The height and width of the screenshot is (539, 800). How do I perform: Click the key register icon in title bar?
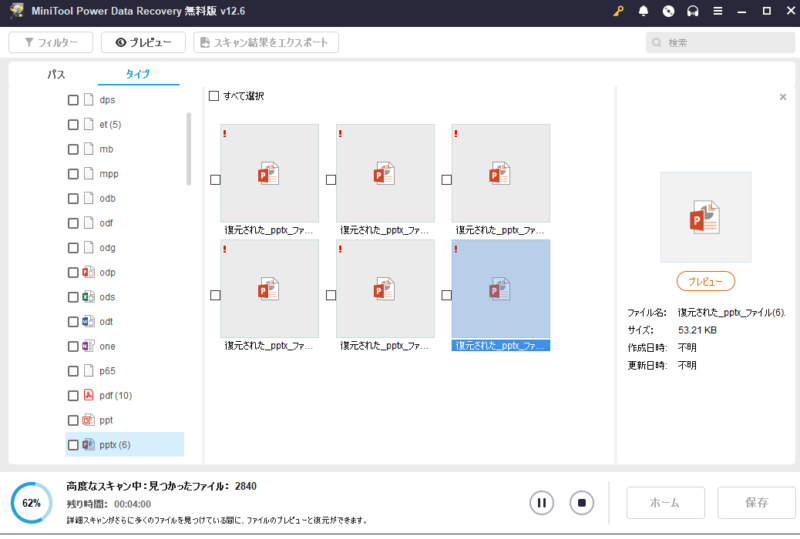click(x=618, y=11)
